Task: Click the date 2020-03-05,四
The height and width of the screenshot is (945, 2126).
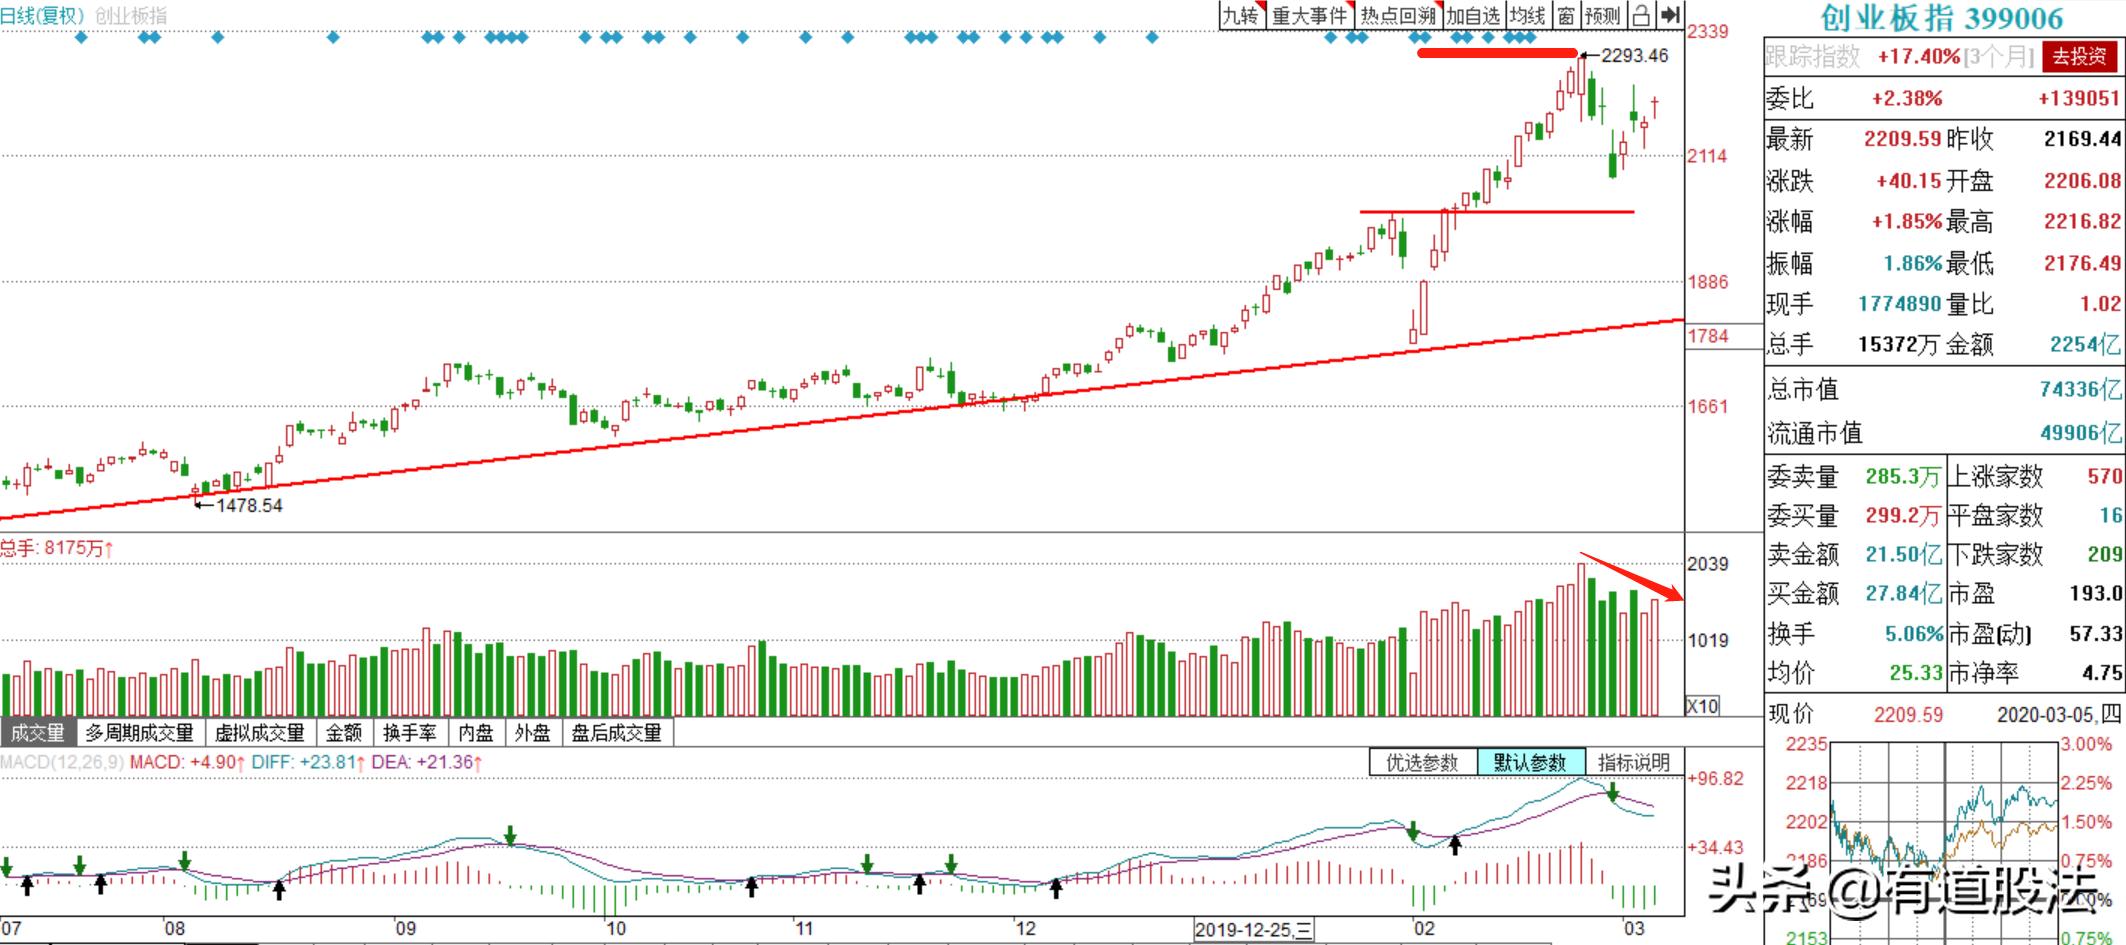Action: pyautogui.click(x=2059, y=715)
